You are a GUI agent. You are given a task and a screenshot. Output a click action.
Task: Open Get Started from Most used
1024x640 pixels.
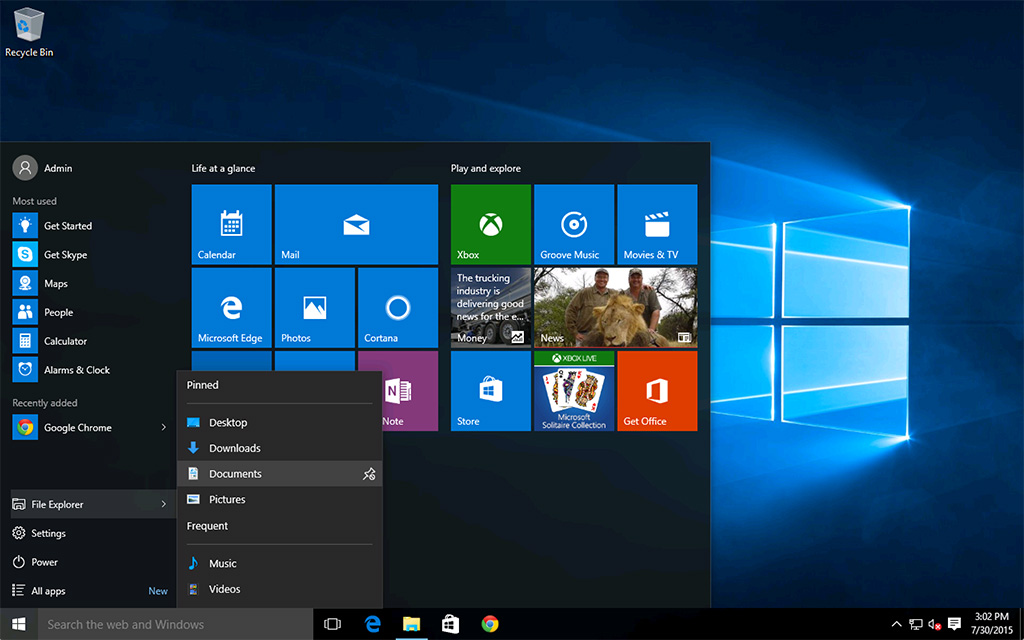coord(89,226)
